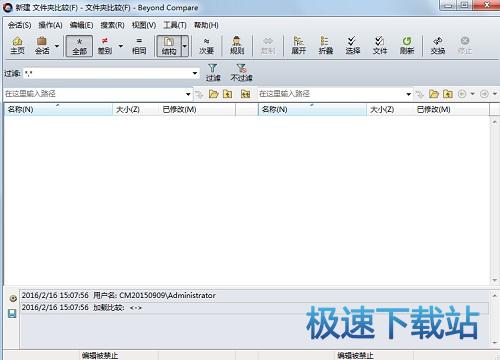
Task: Click the 文件 select files icon
Action: [380, 46]
